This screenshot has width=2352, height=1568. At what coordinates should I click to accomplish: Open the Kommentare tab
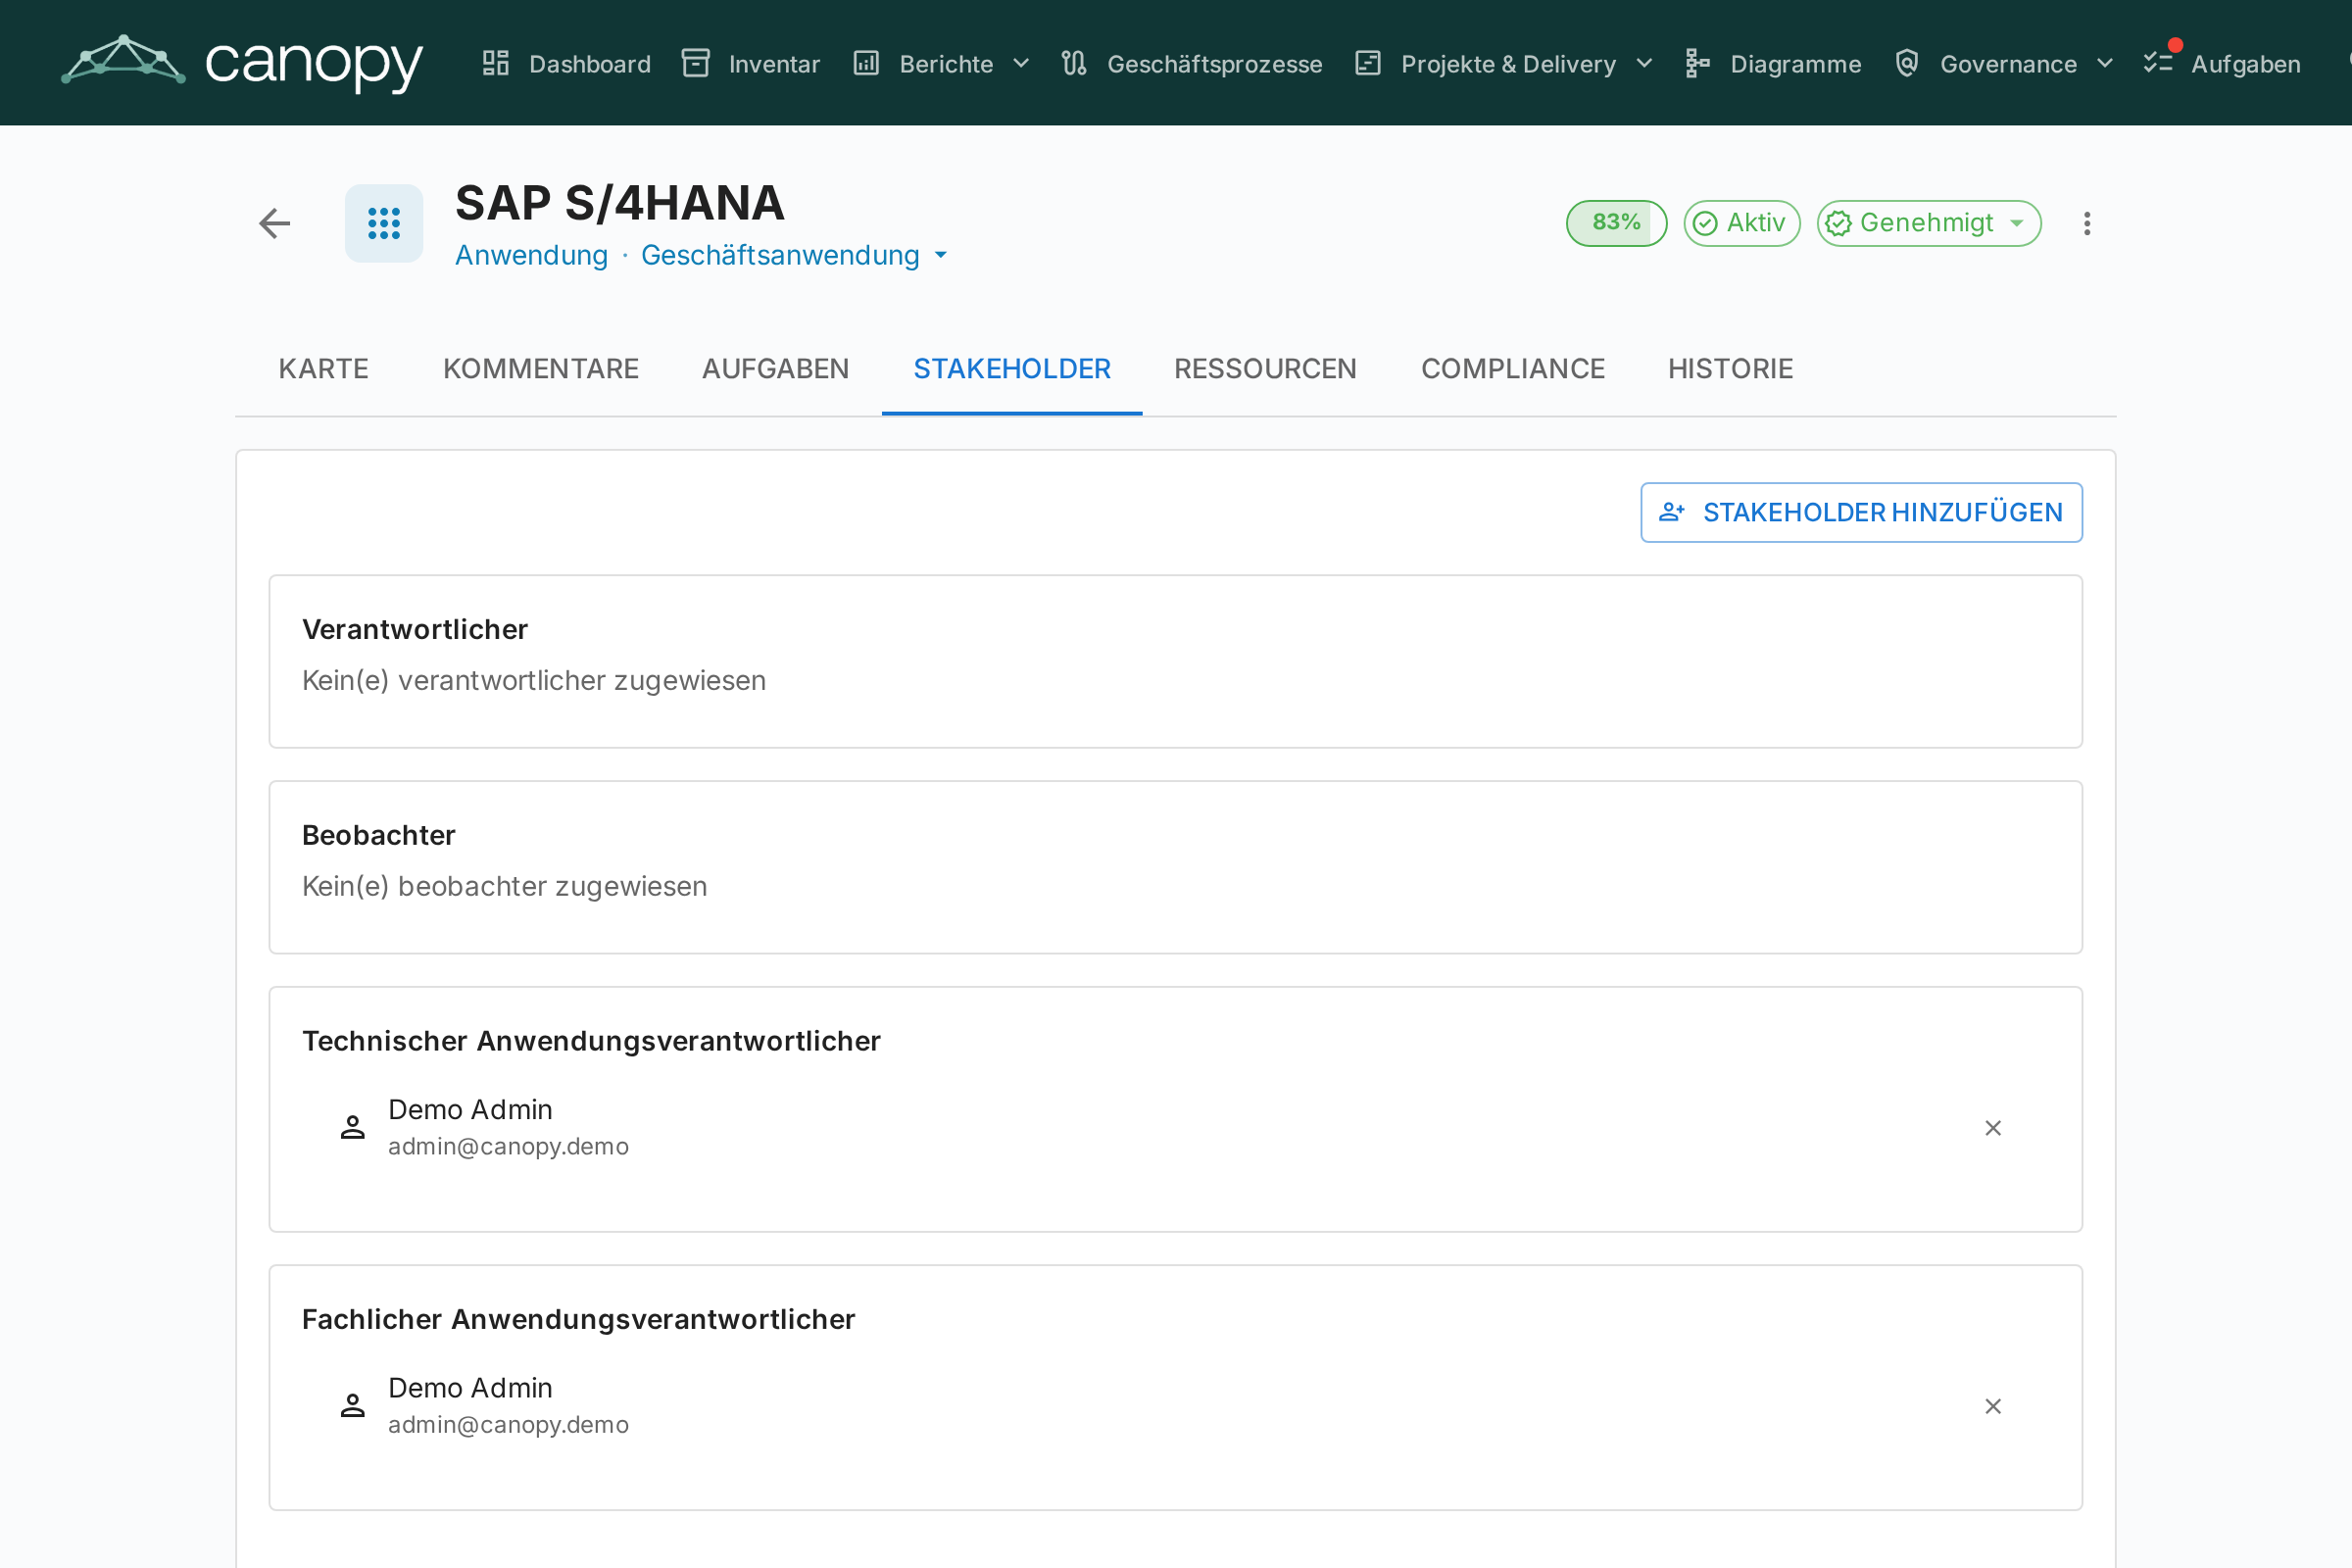[541, 369]
